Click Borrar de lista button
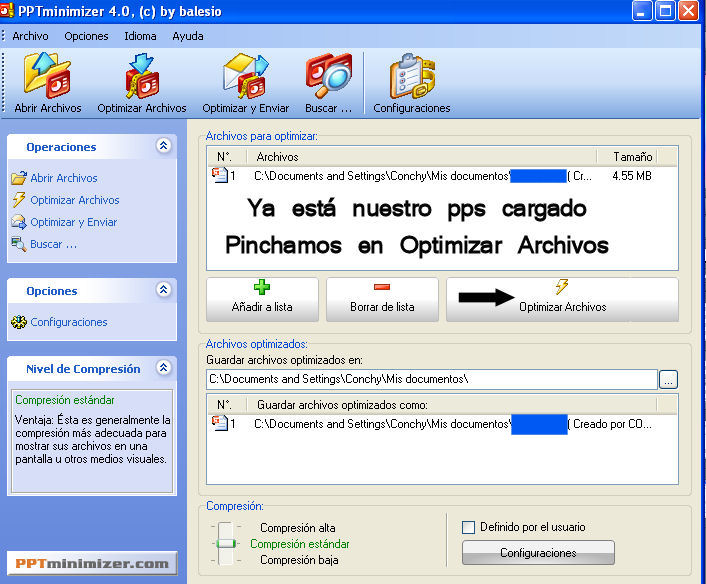 click(382, 299)
